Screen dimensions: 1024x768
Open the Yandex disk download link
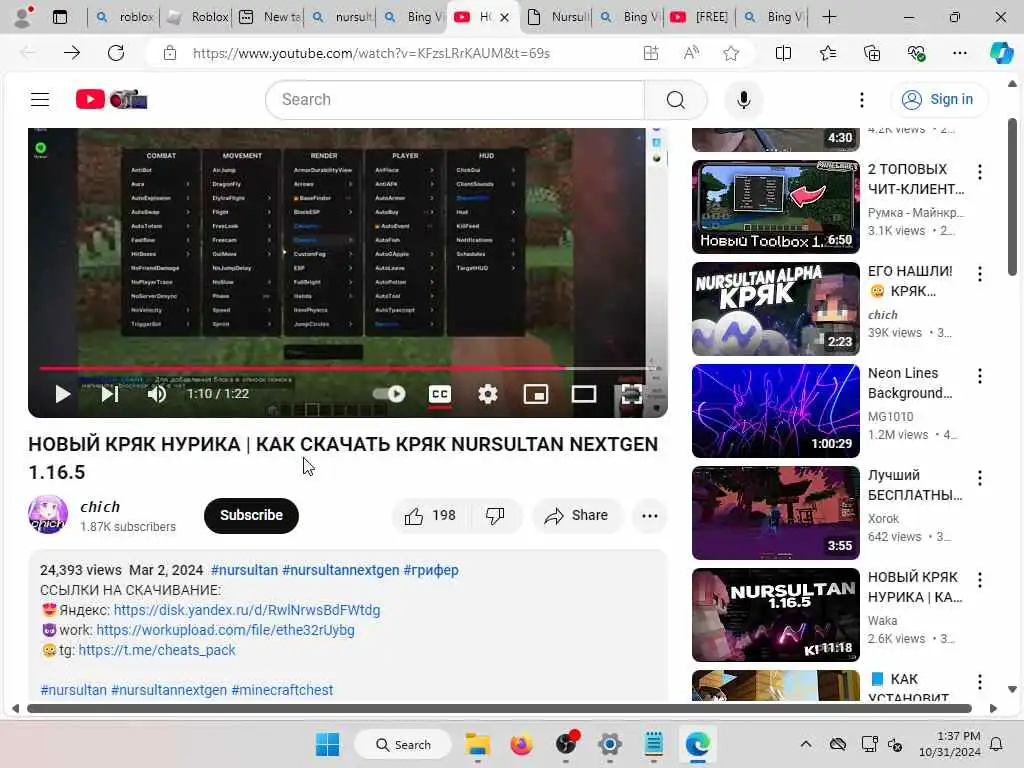pyautogui.click(x=247, y=610)
